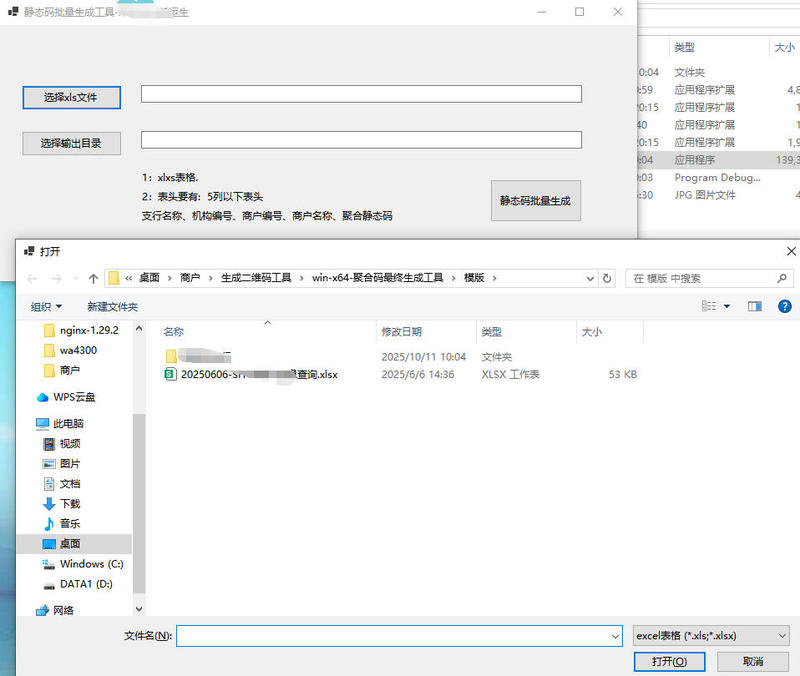The height and width of the screenshot is (676, 800).
Task: Change the view layout icon
Action: coord(709,306)
